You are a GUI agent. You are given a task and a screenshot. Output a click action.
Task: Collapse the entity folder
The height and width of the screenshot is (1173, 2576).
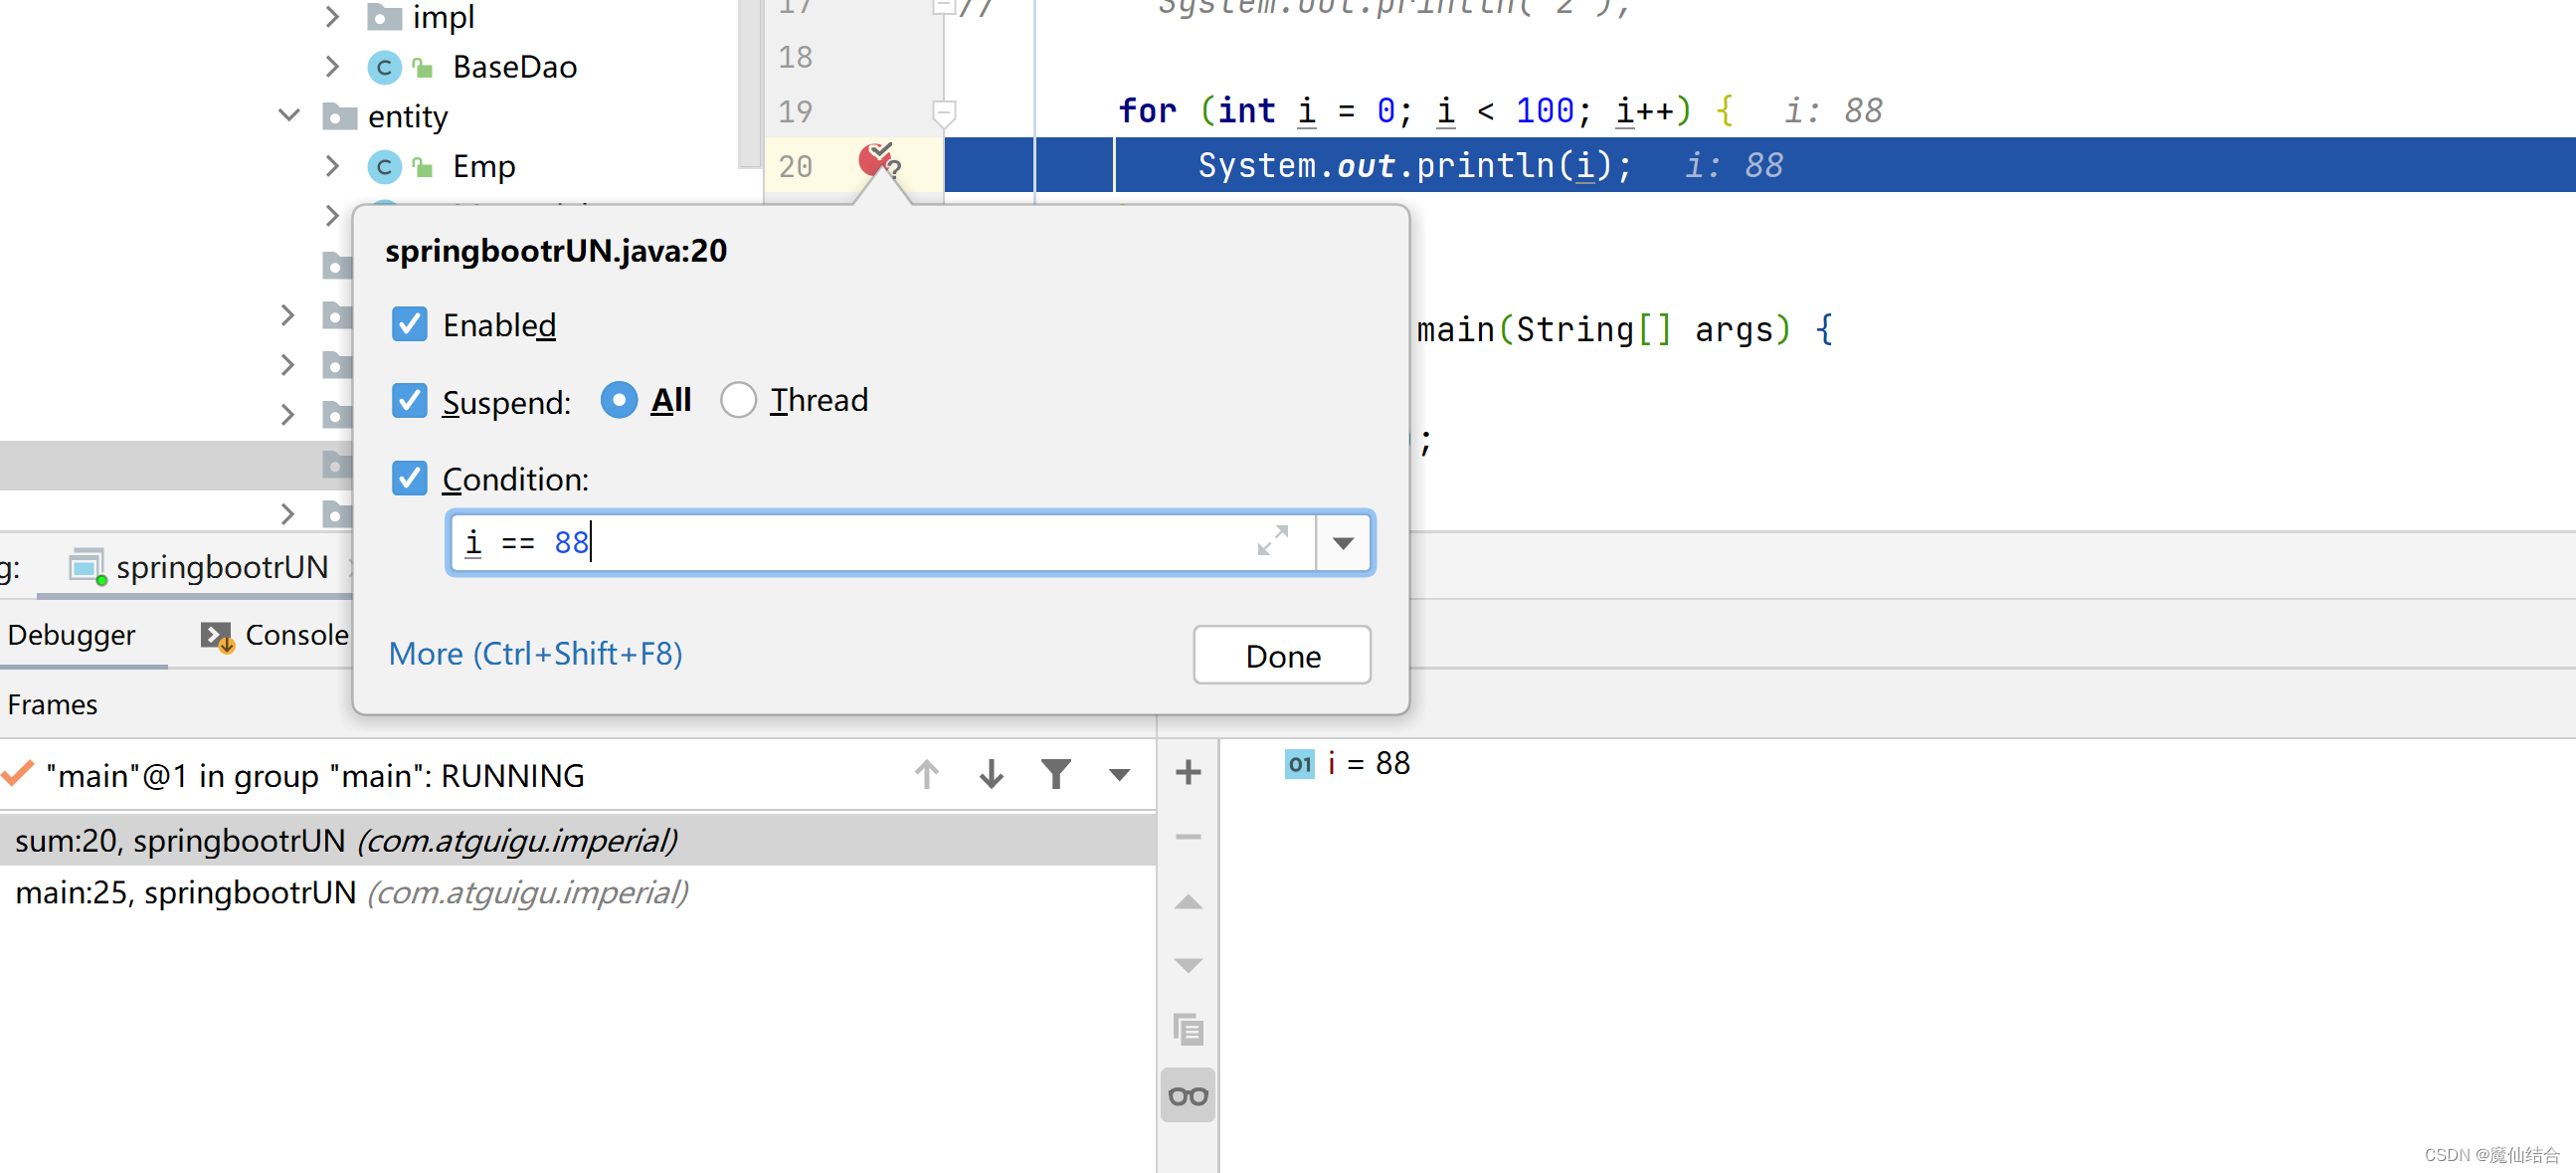click(x=289, y=116)
